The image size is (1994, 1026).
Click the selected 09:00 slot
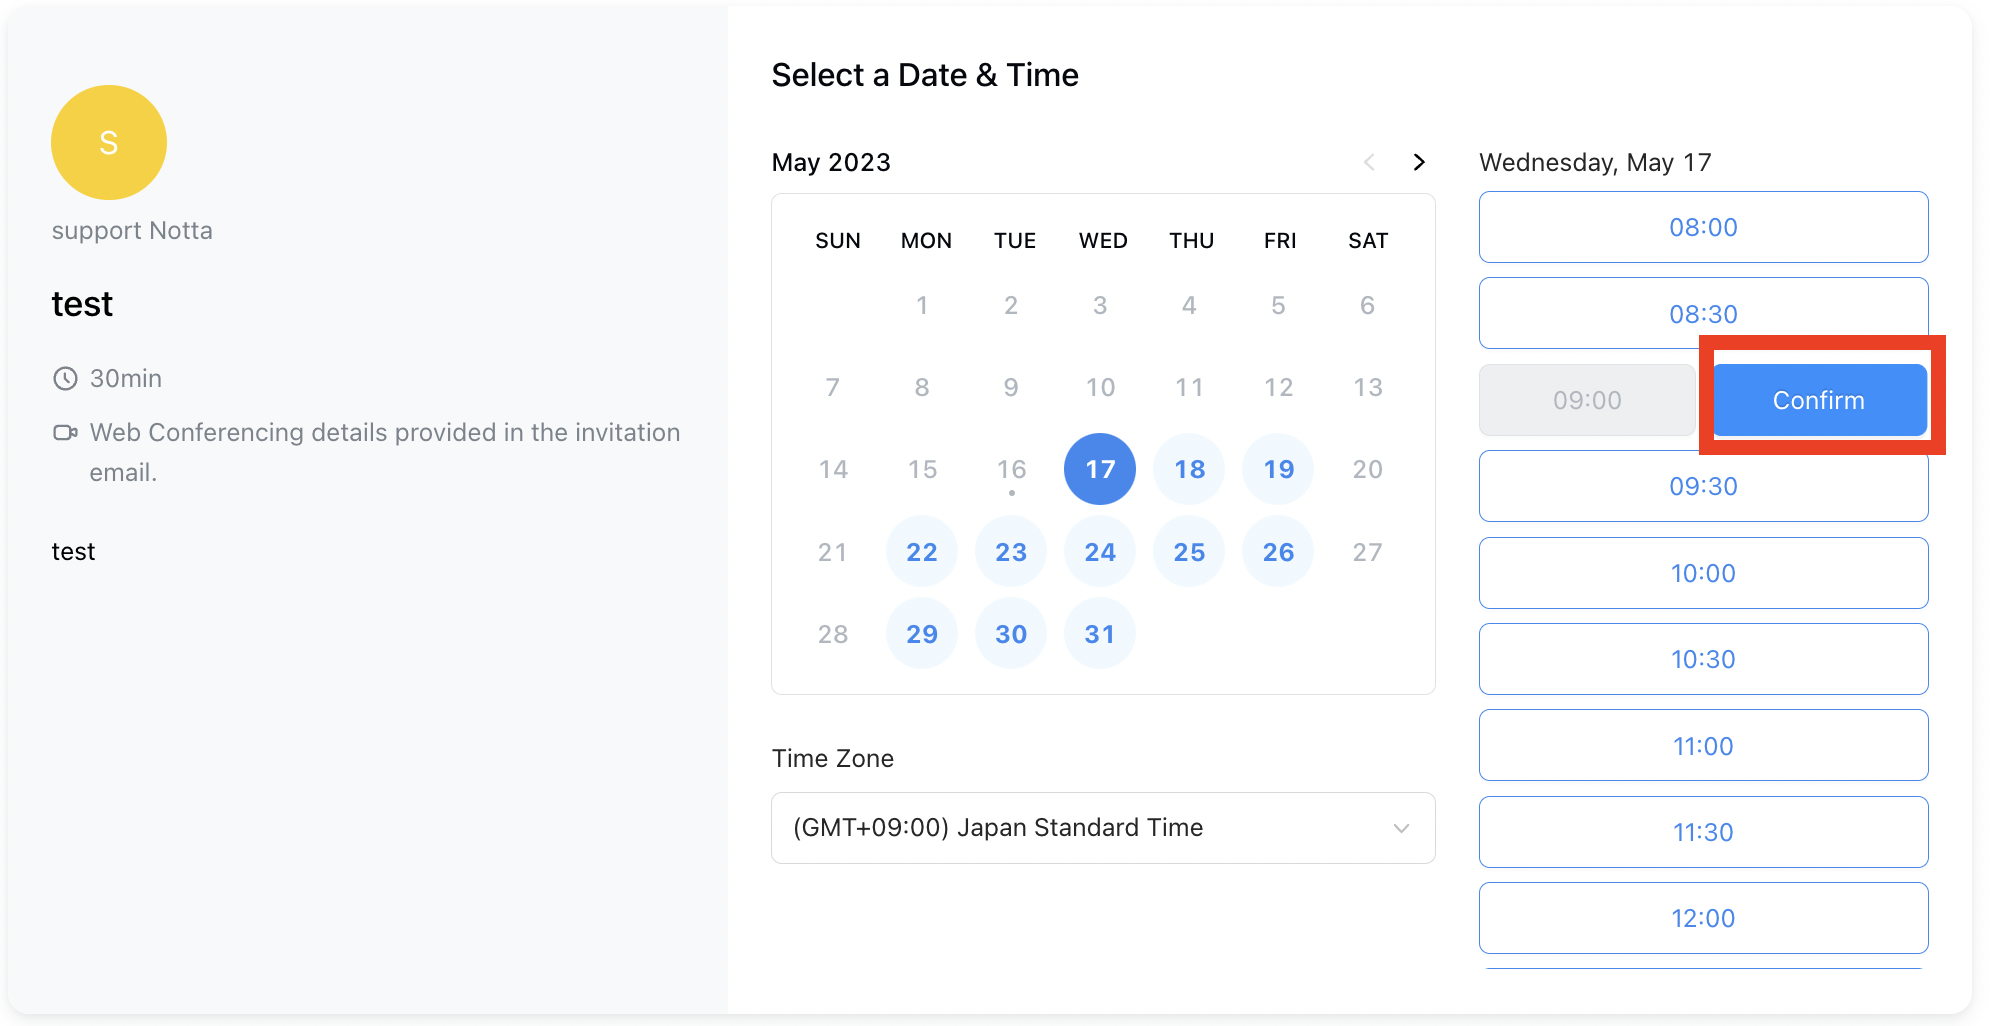(x=1587, y=400)
